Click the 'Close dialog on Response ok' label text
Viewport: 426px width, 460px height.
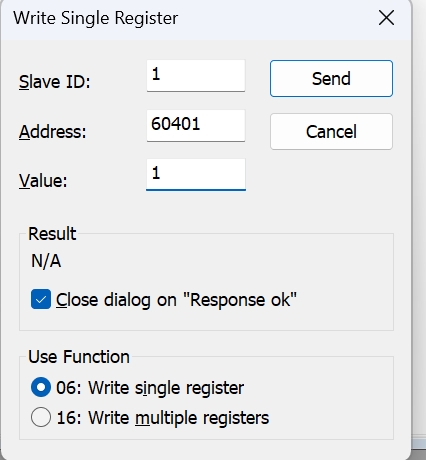pyautogui.click(x=176, y=300)
